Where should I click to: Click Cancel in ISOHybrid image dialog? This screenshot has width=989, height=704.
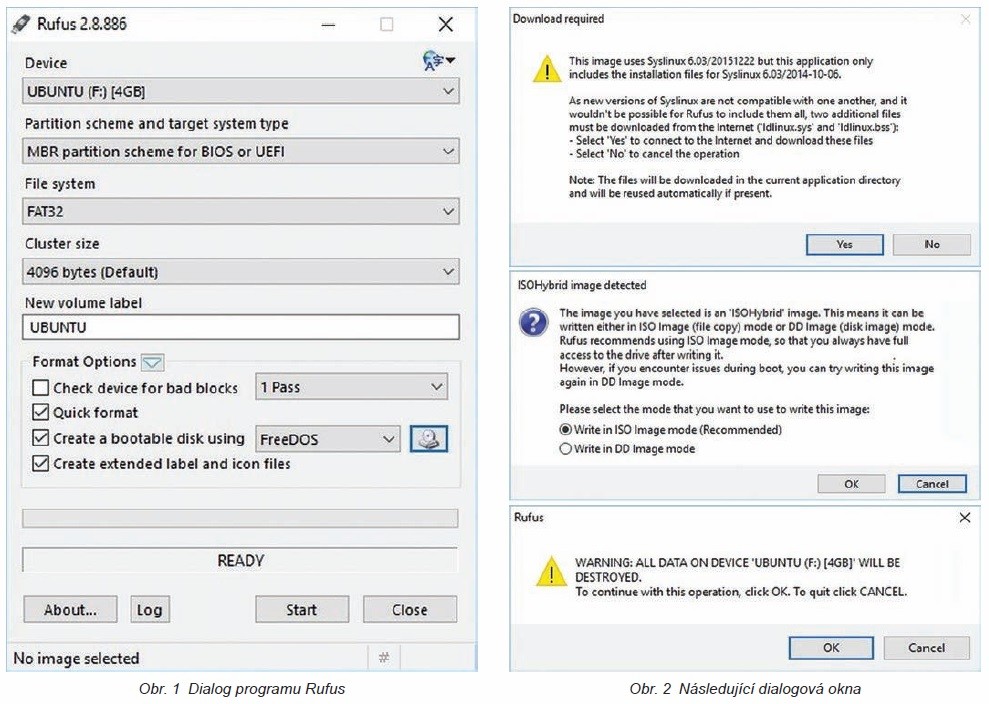[932, 484]
